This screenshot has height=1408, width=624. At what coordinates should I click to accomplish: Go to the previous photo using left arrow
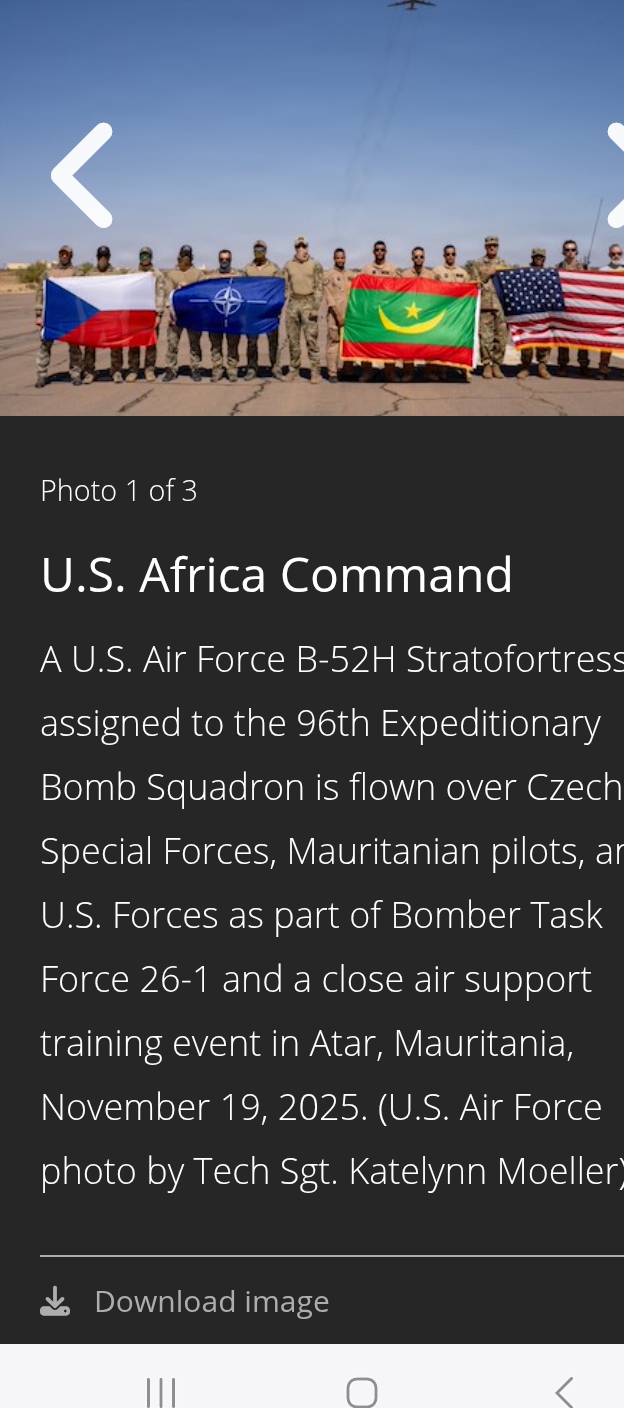click(x=82, y=175)
